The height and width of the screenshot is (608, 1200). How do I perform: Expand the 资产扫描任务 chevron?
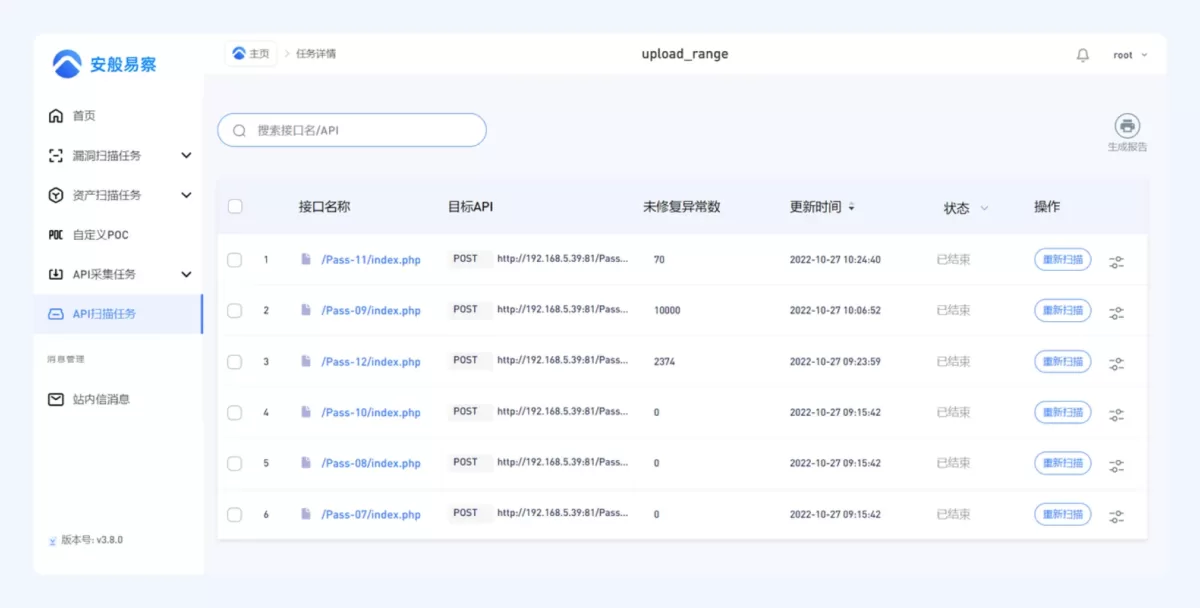[186, 195]
